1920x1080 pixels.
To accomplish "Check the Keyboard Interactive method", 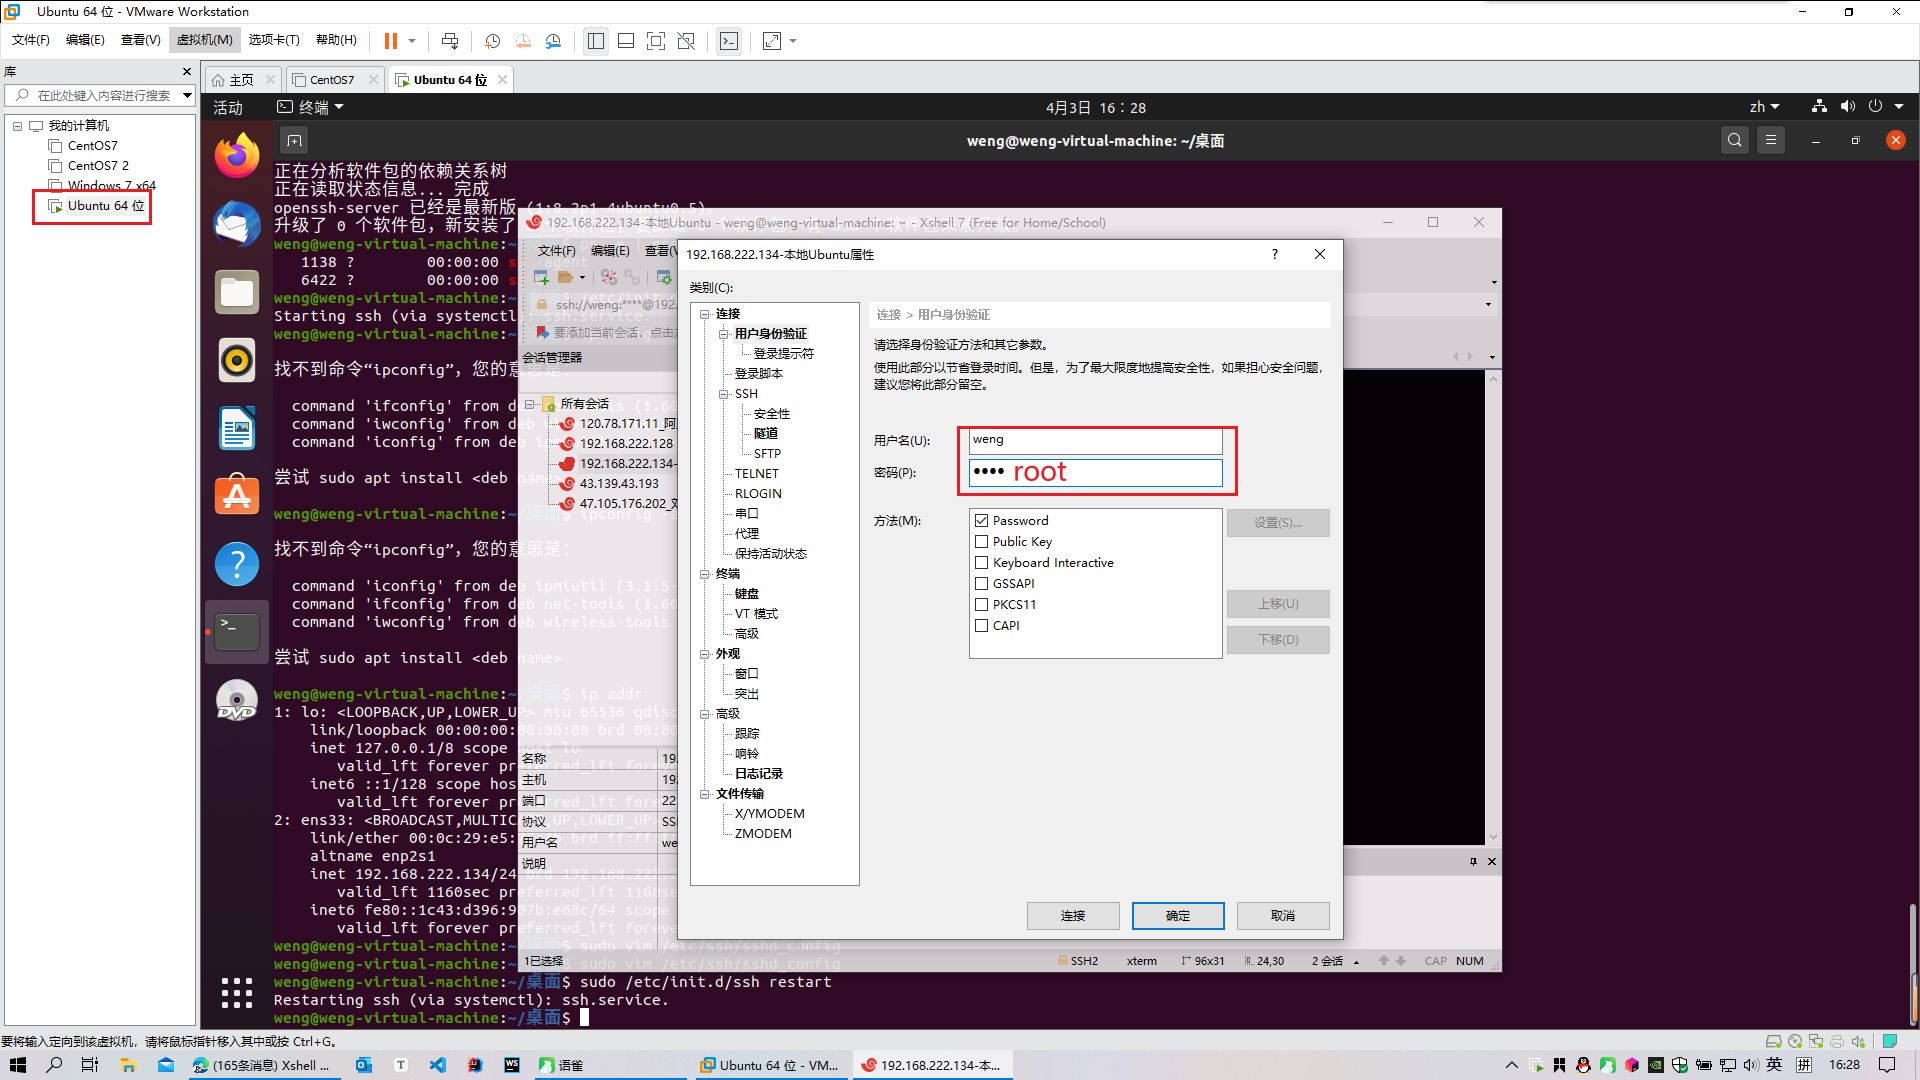I will point(981,562).
